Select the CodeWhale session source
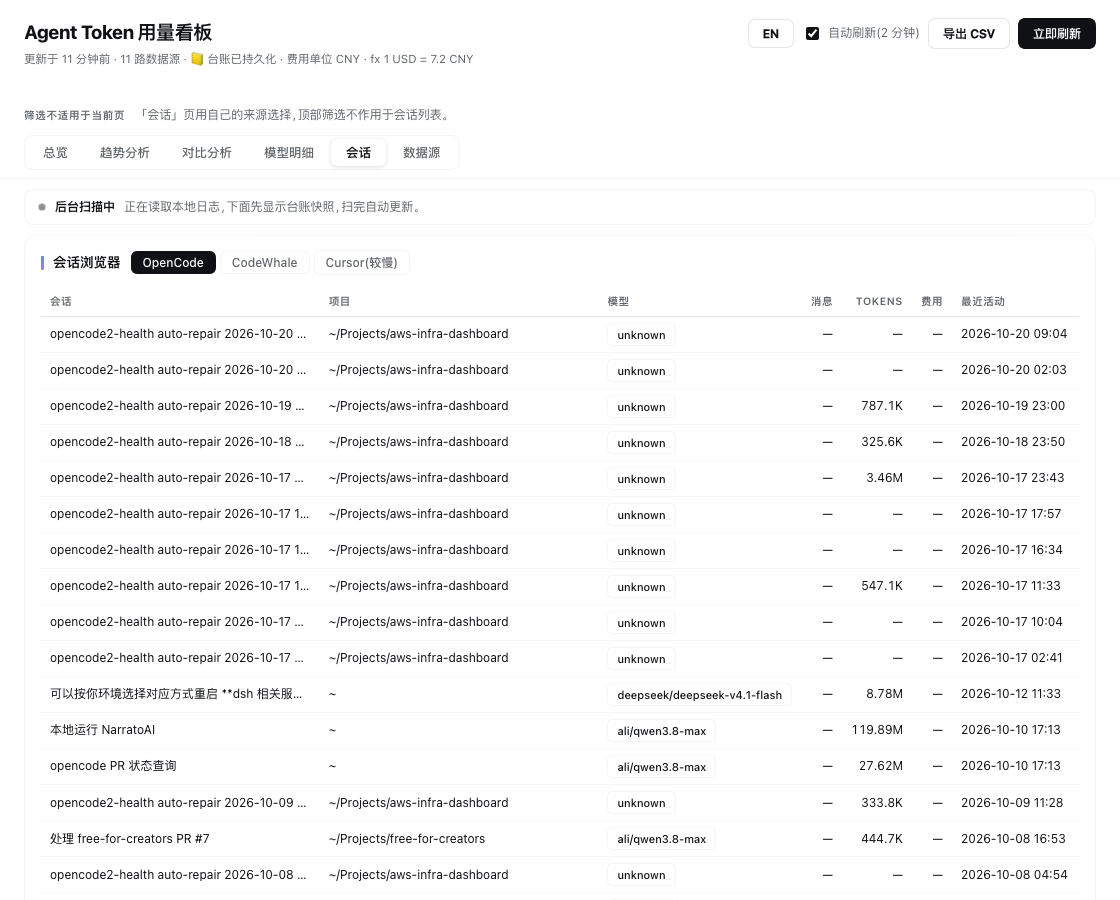1120x900 pixels. (x=264, y=263)
